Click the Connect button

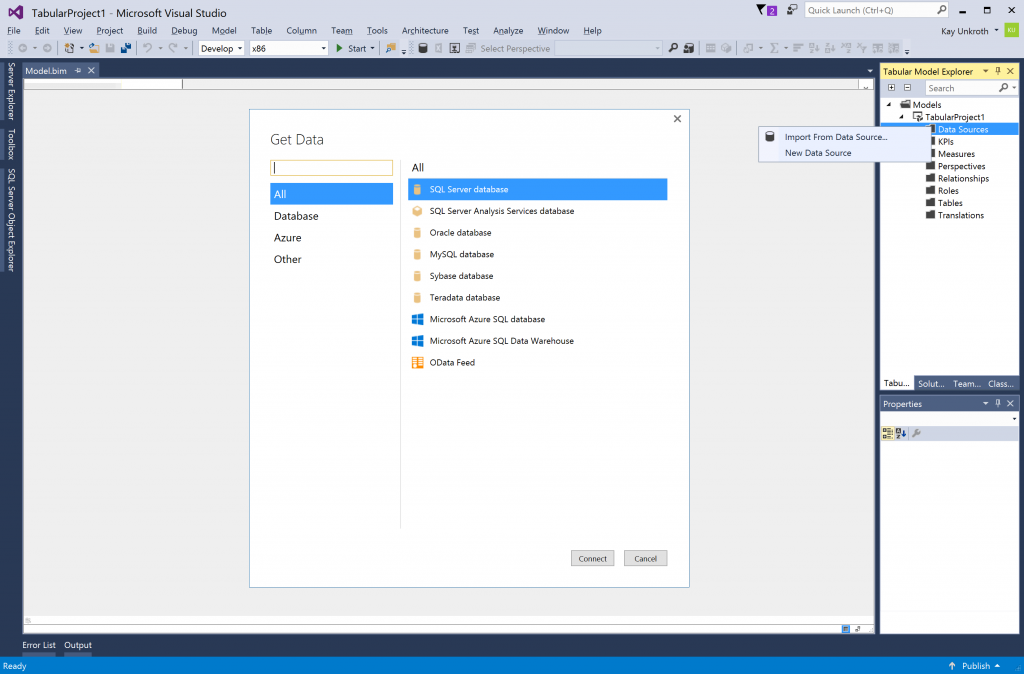click(592, 558)
